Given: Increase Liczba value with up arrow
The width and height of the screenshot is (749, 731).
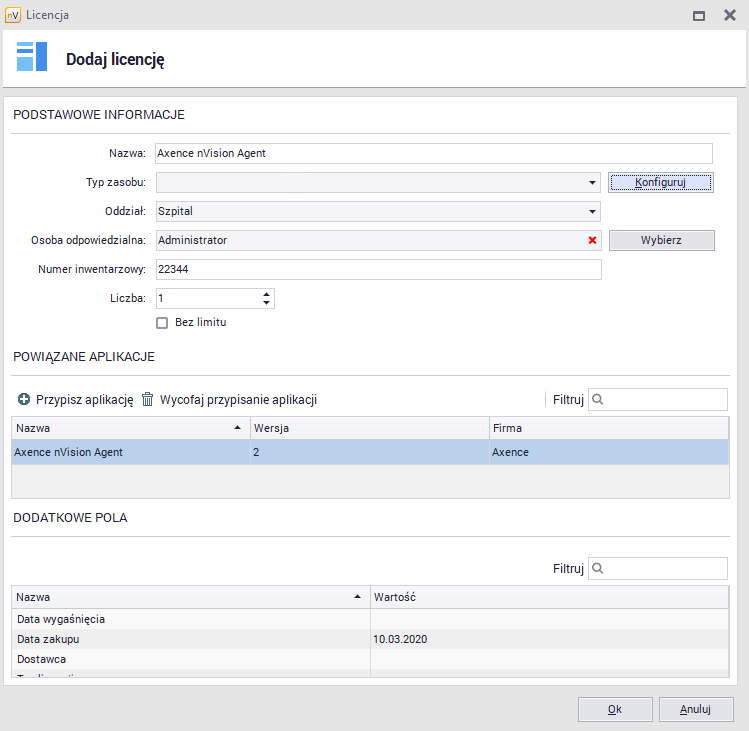Looking at the screenshot, I should tap(266, 294).
